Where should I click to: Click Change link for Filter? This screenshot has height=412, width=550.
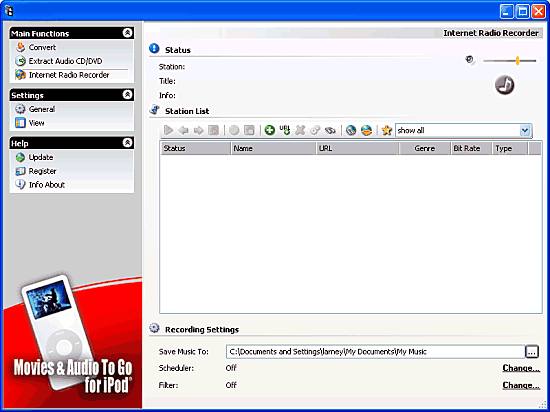(521, 385)
